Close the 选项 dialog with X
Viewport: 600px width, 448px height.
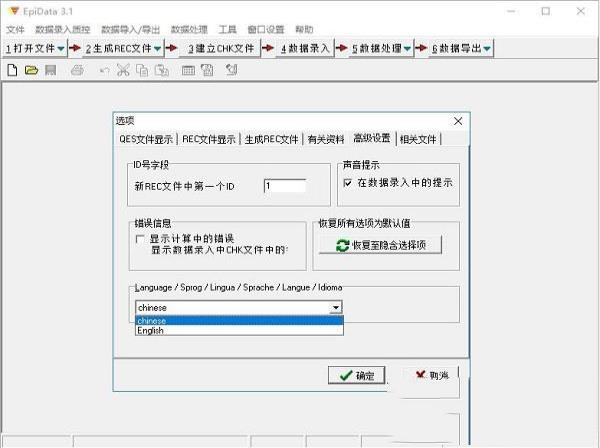(458, 121)
